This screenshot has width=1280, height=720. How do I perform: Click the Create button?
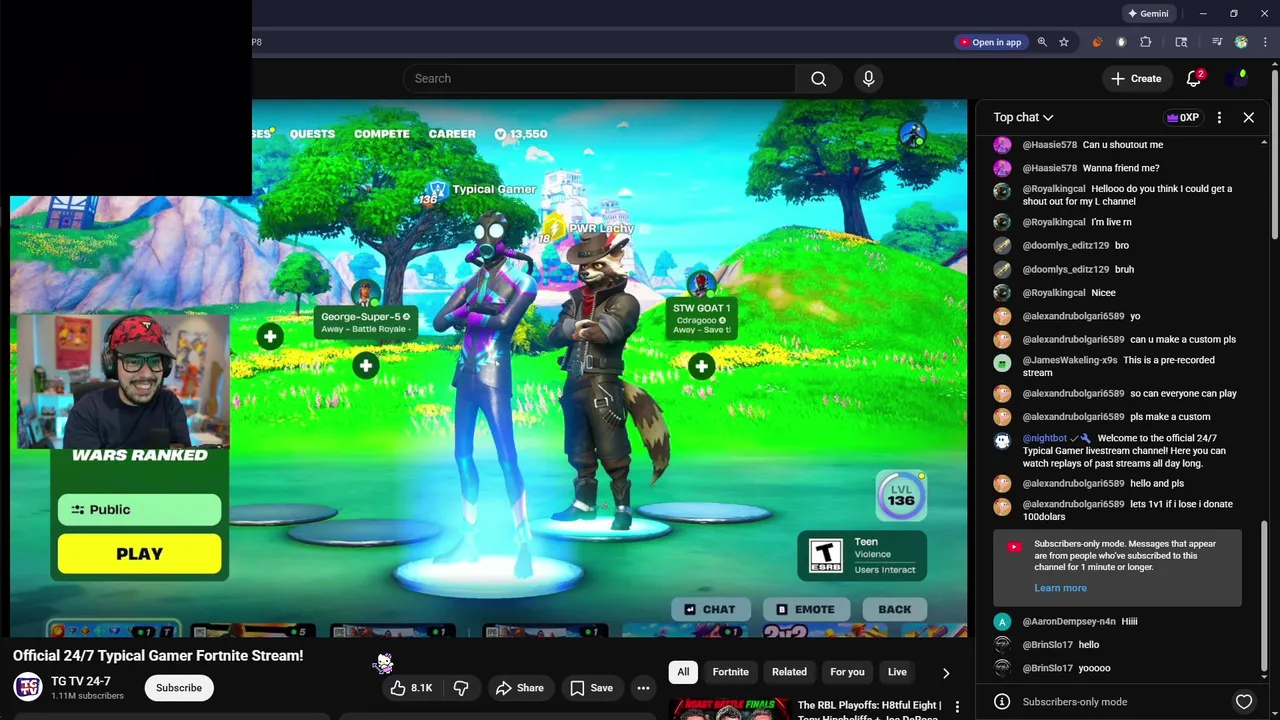click(1136, 79)
